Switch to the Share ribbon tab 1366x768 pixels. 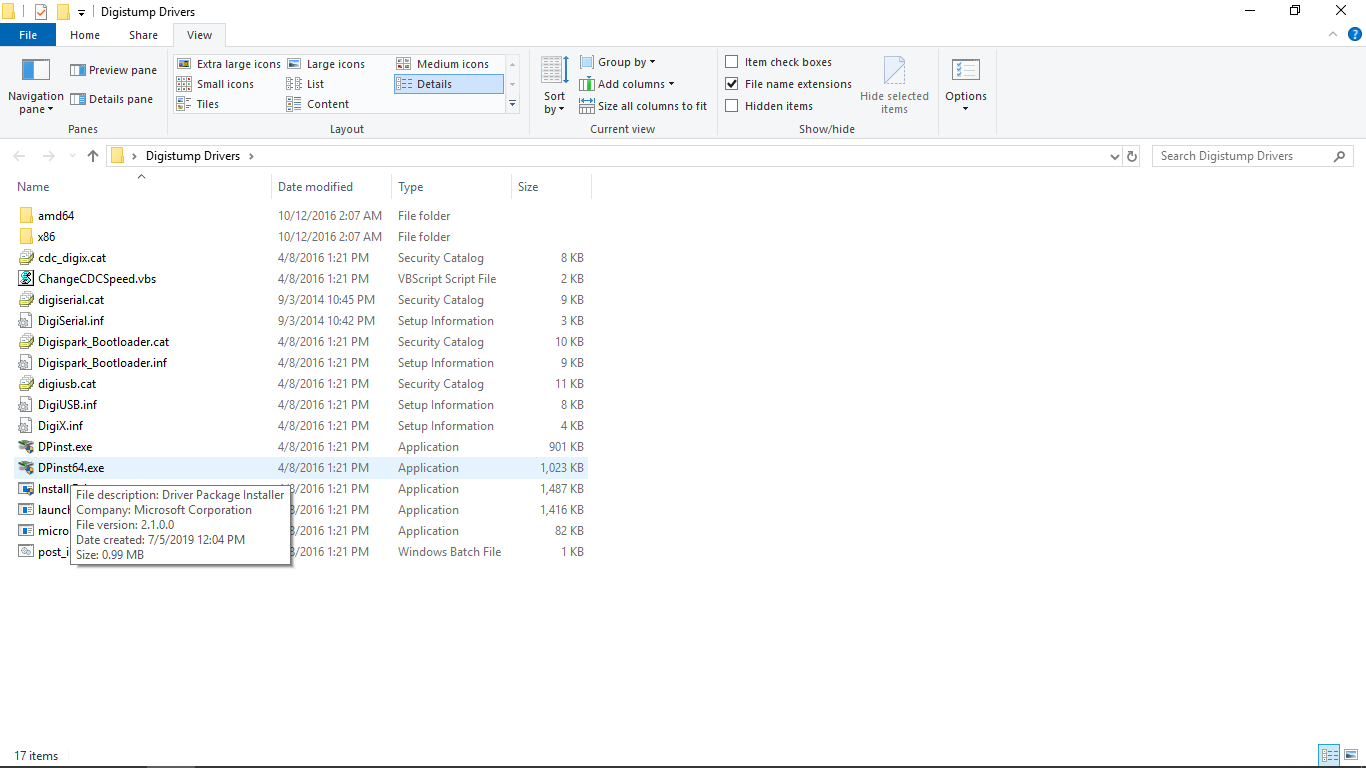142,34
